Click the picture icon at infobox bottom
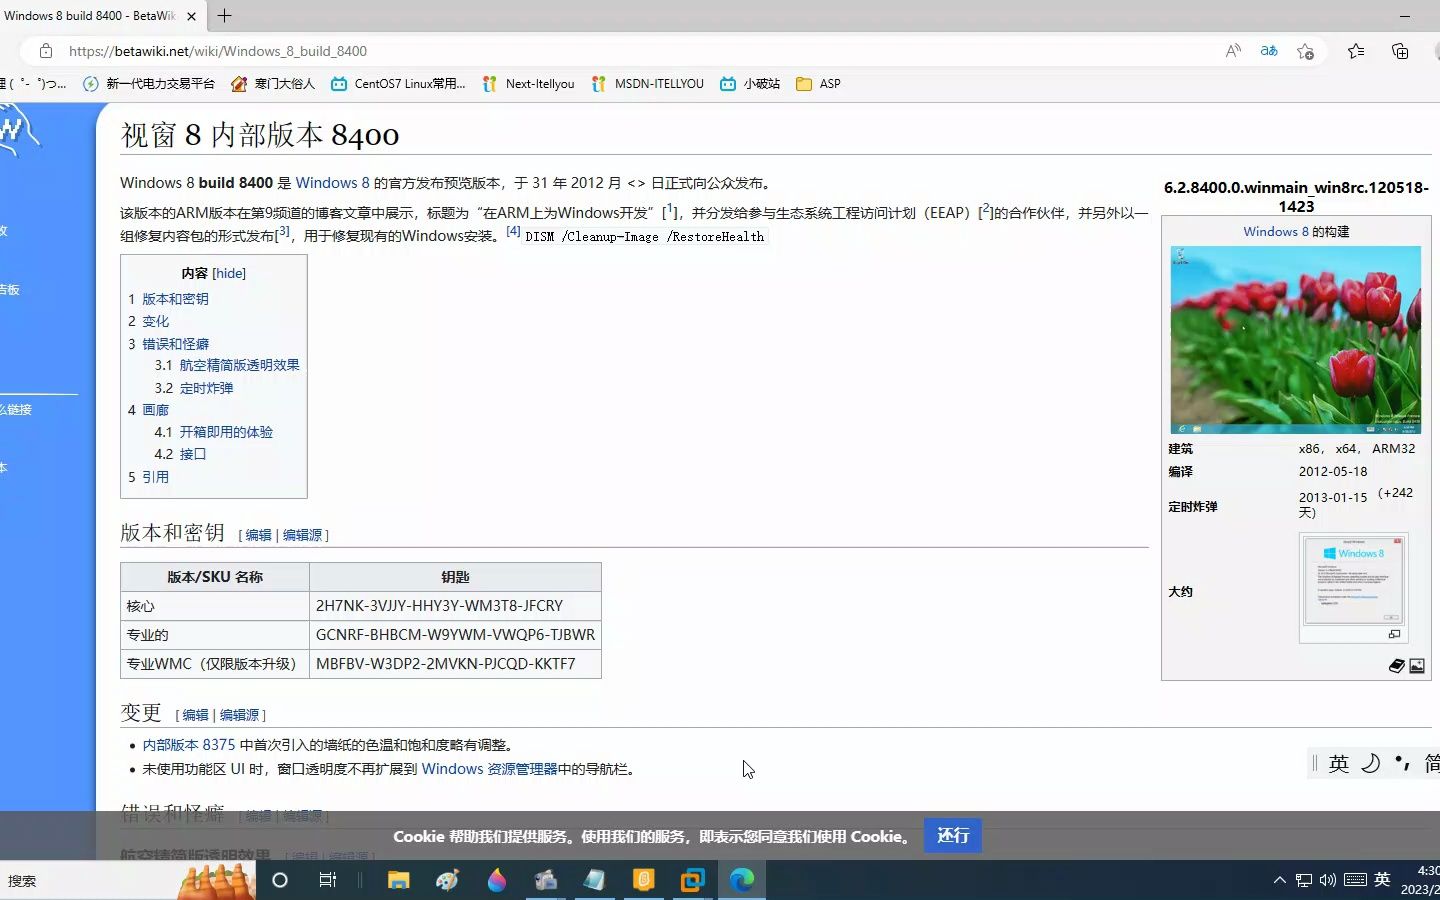Viewport: 1440px width, 900px height. click(1417, 666)
